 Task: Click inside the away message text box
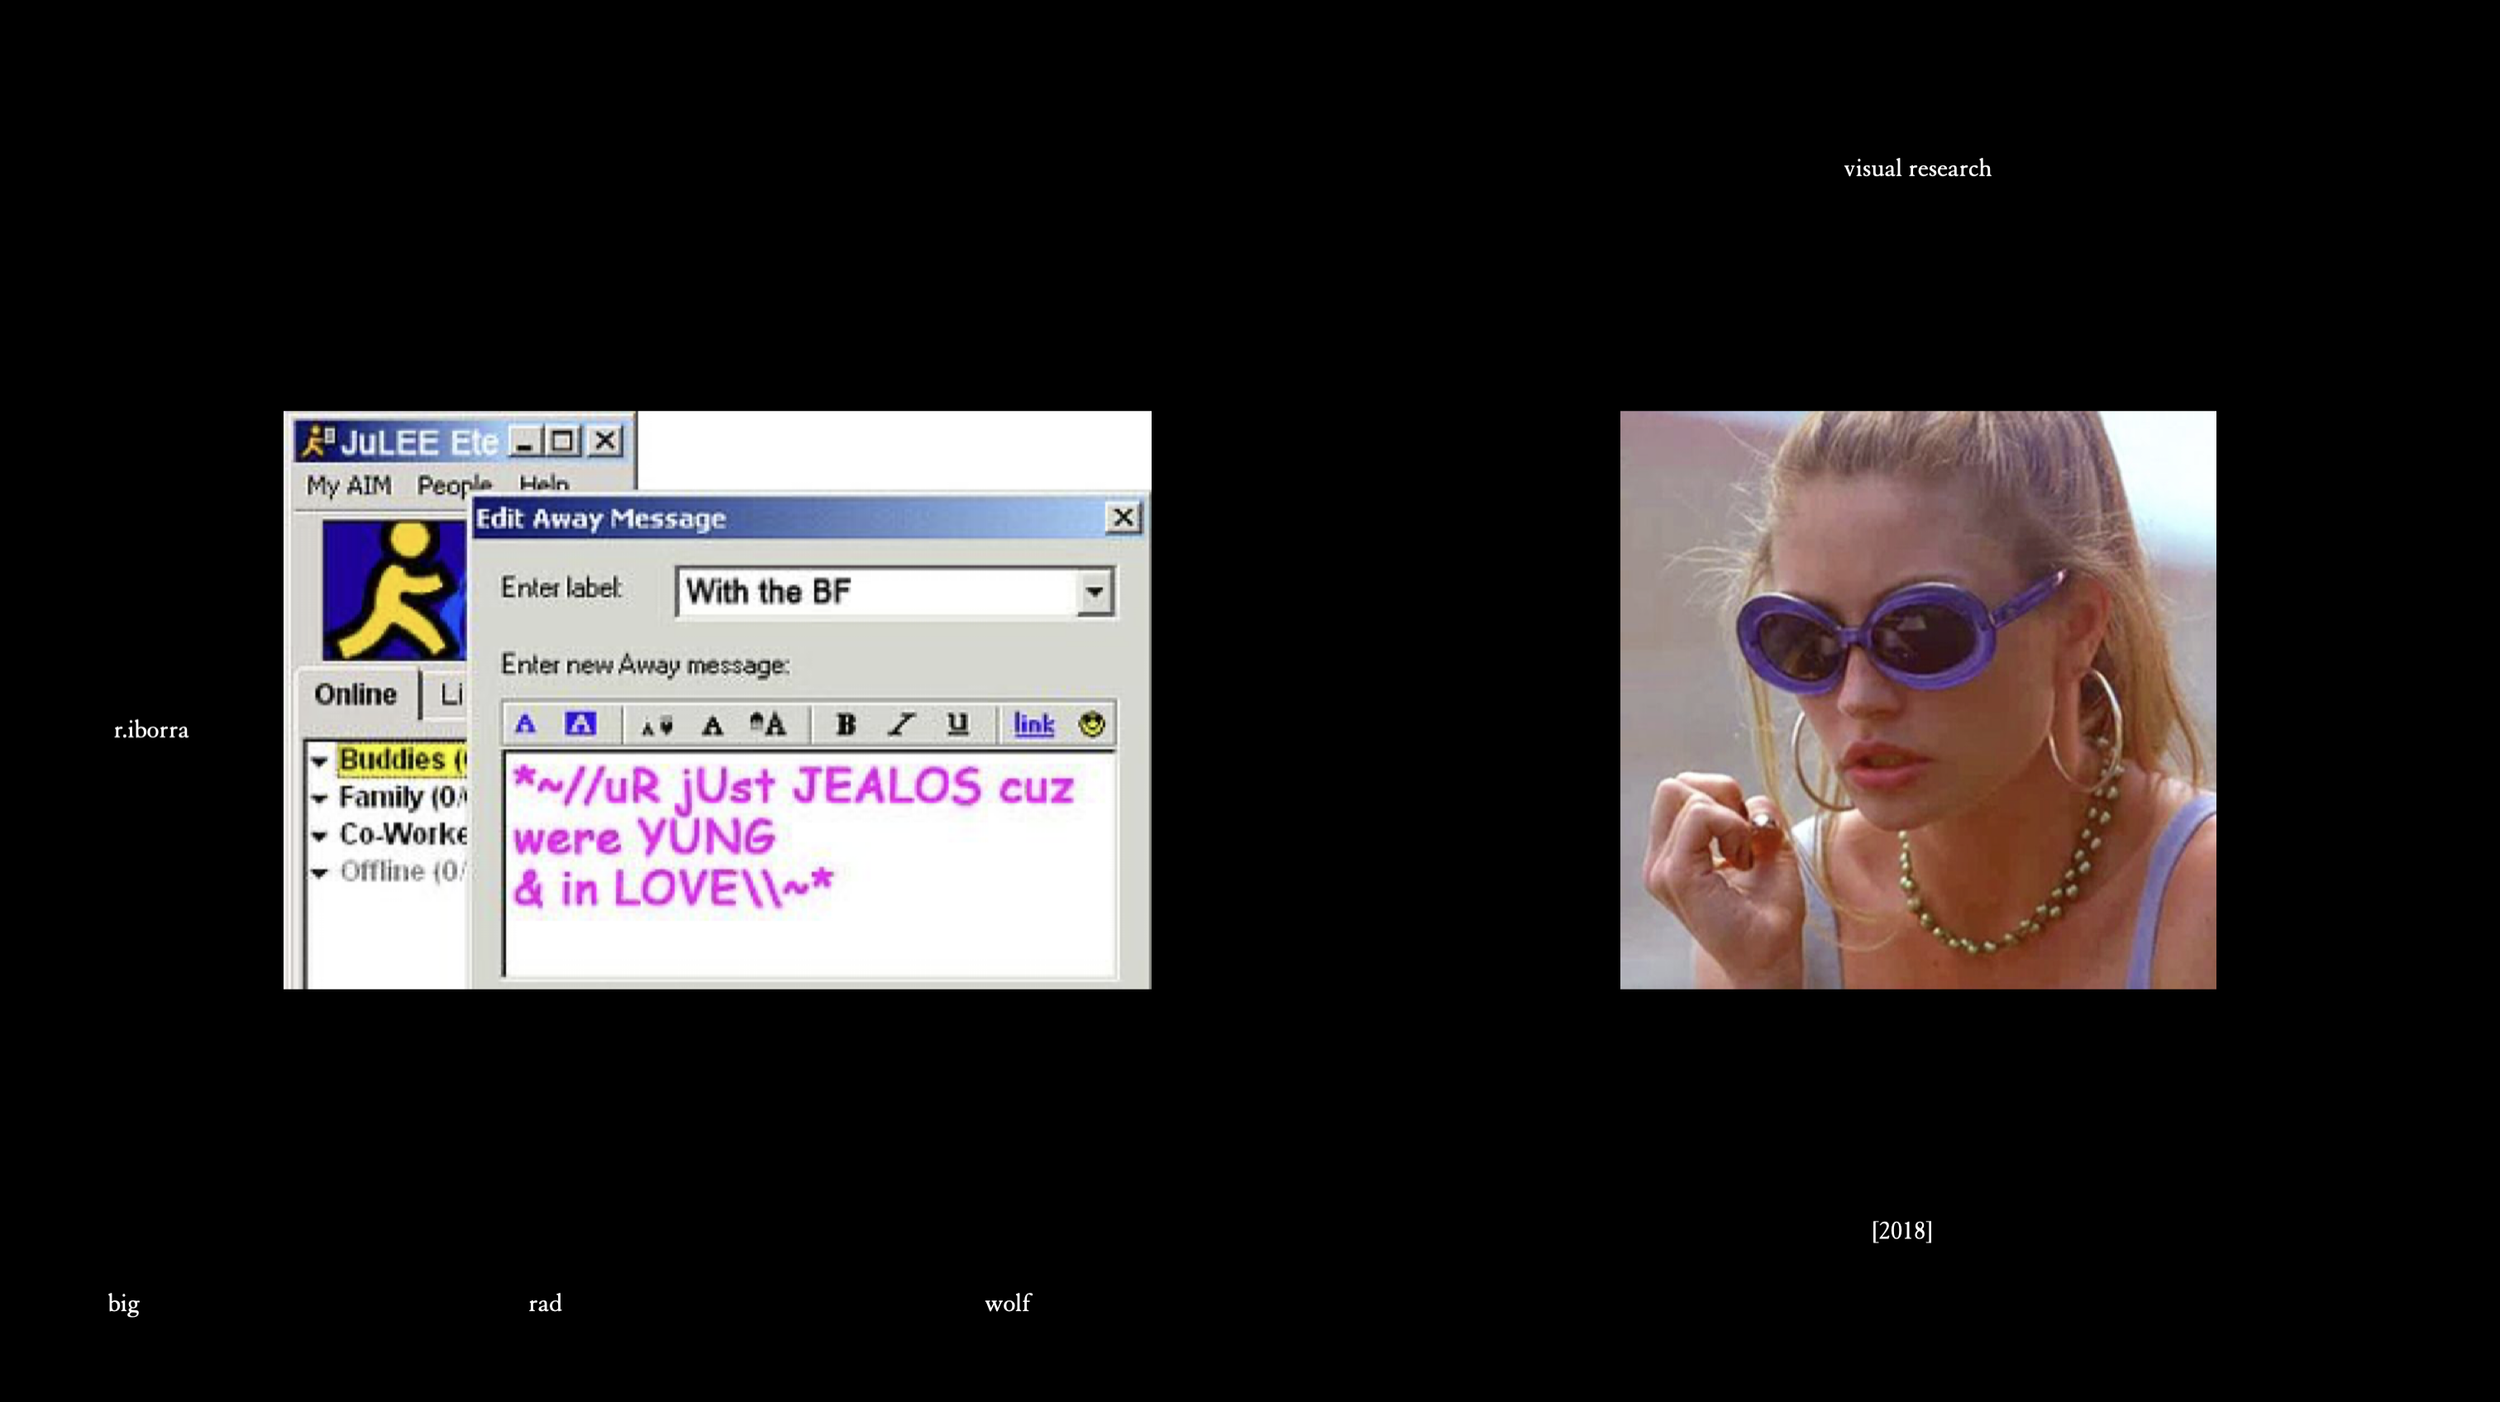click(810, 940)
